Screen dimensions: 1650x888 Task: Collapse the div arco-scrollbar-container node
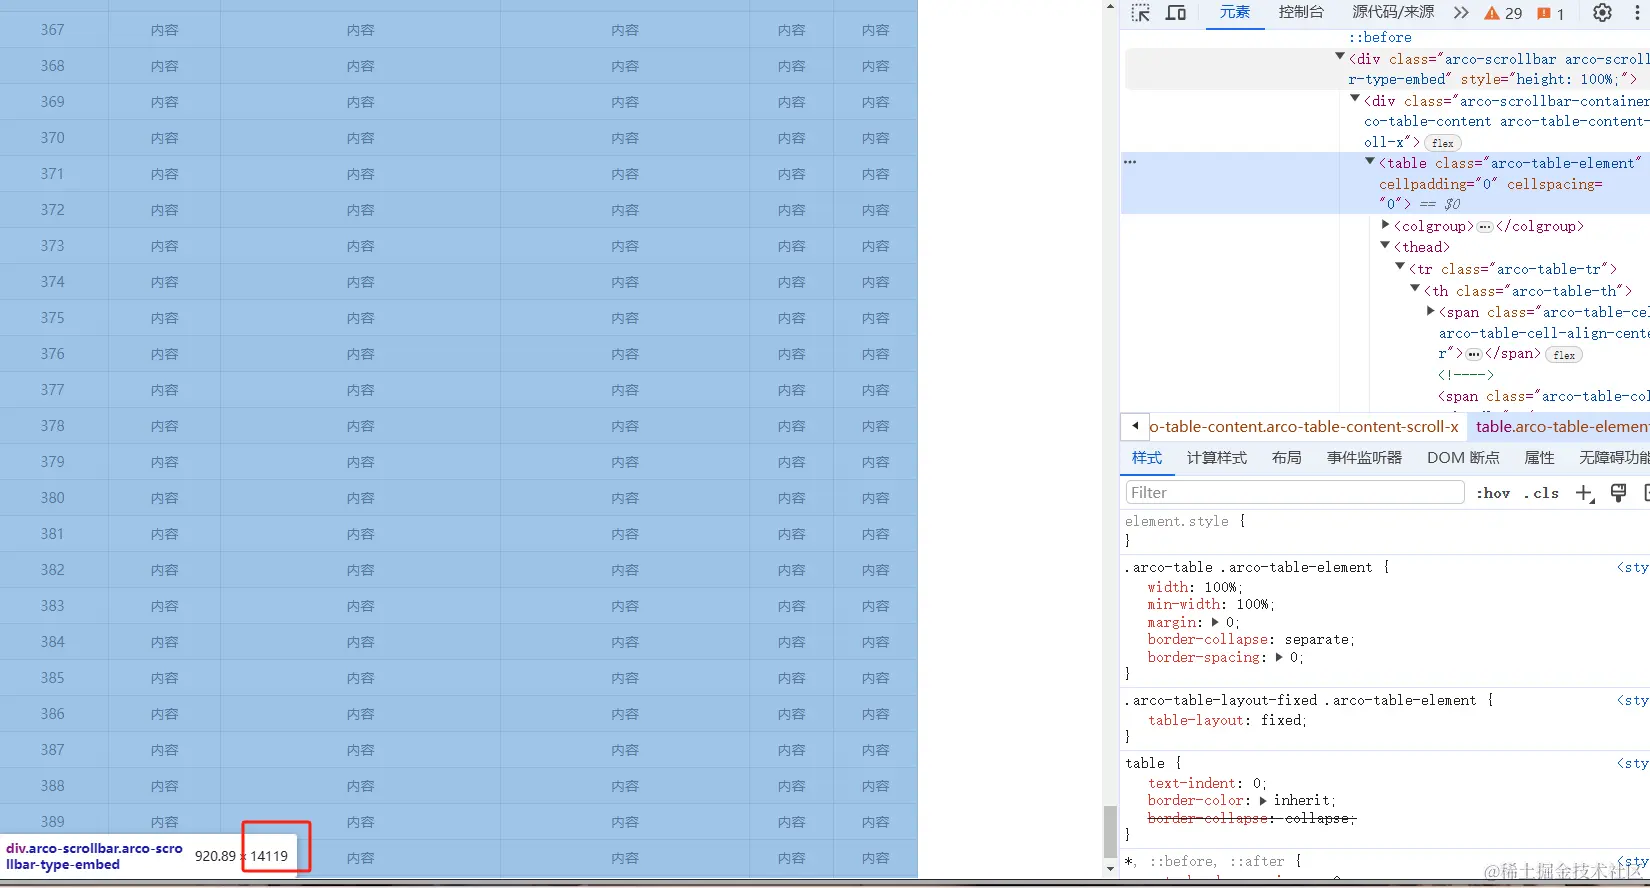tap(1355, 99)
